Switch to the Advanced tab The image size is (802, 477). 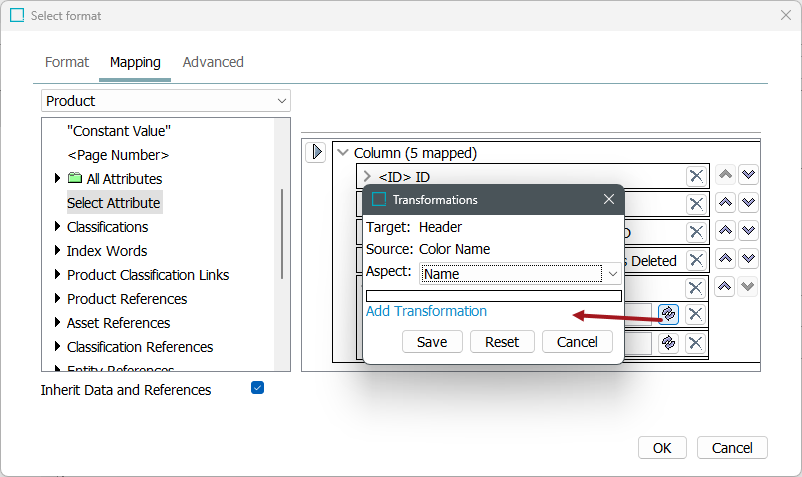coord(213,62)
